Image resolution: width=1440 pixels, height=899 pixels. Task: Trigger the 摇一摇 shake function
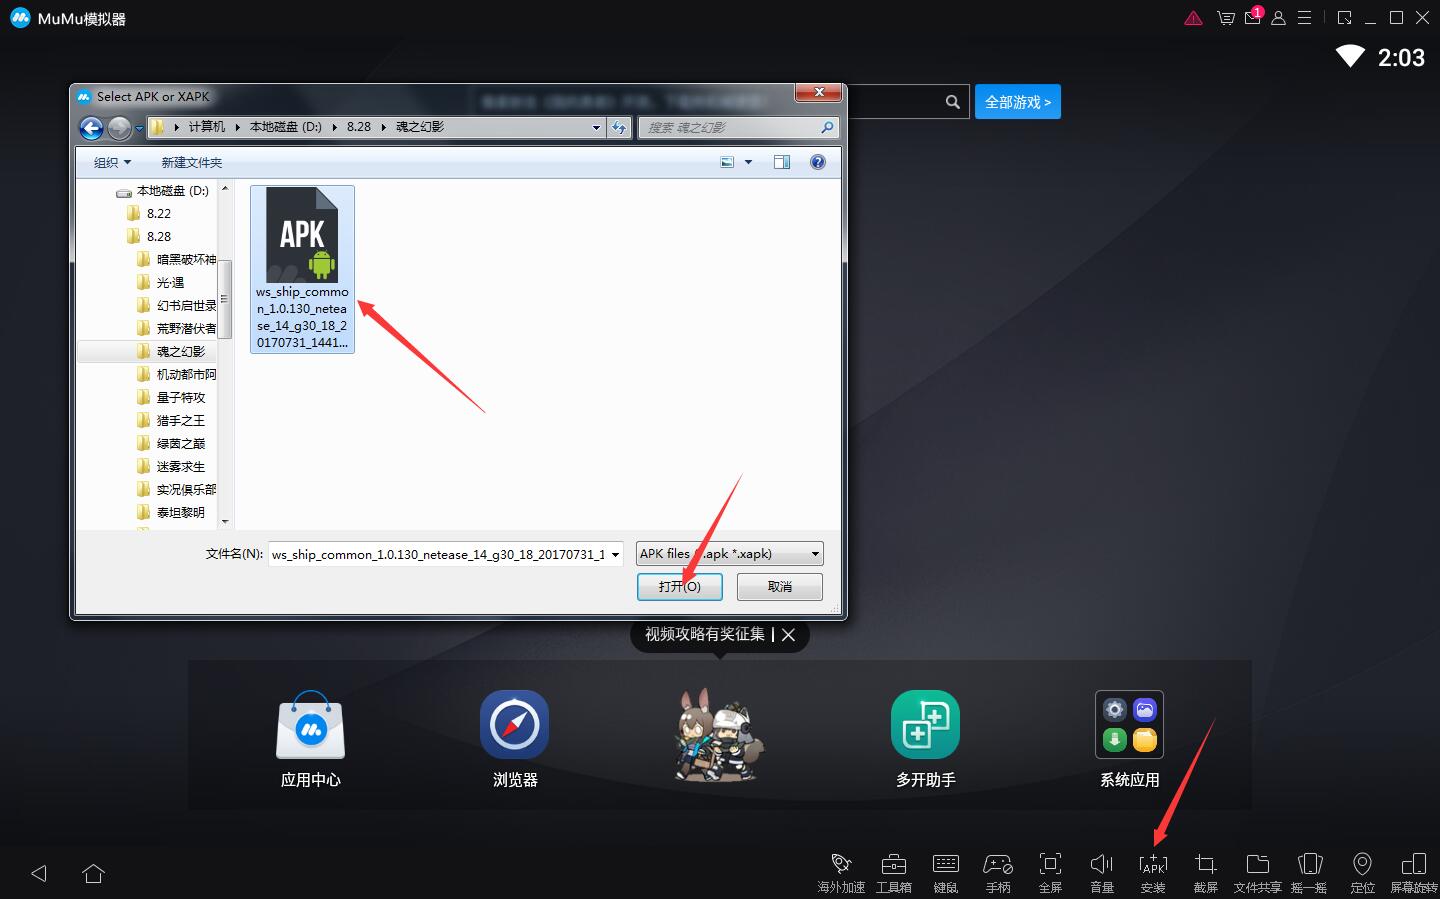click(x=1309, y=872)
